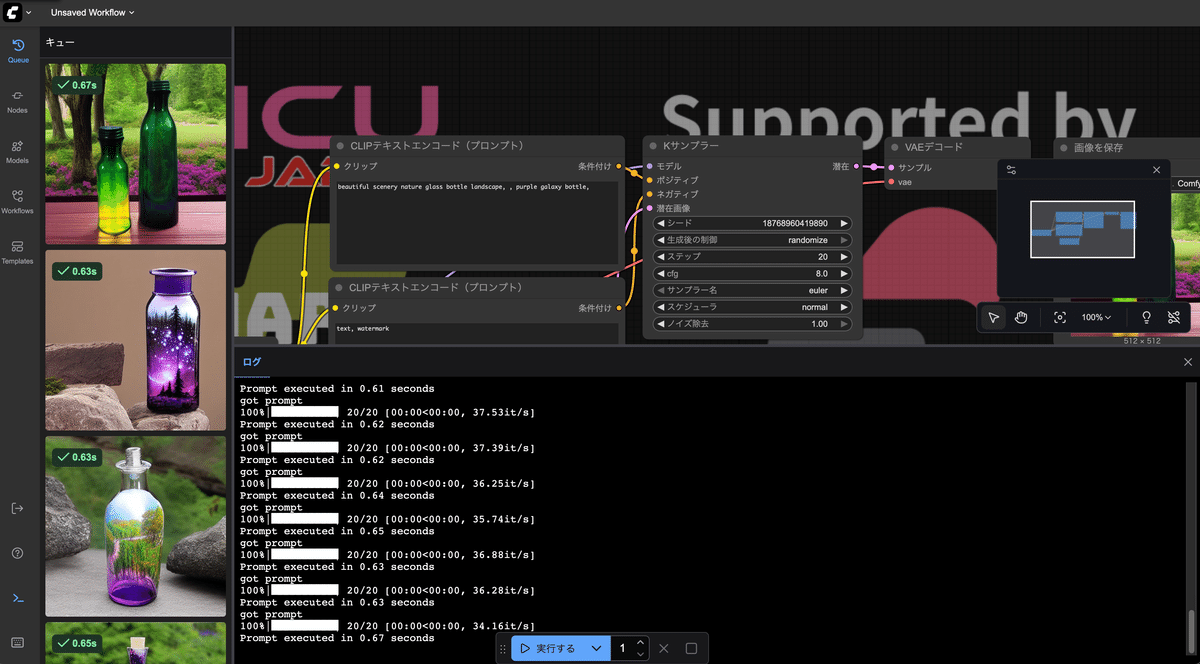Open the Templates sidebar panel
Viewport: 1200px width, 664px height.
(18, 252)
